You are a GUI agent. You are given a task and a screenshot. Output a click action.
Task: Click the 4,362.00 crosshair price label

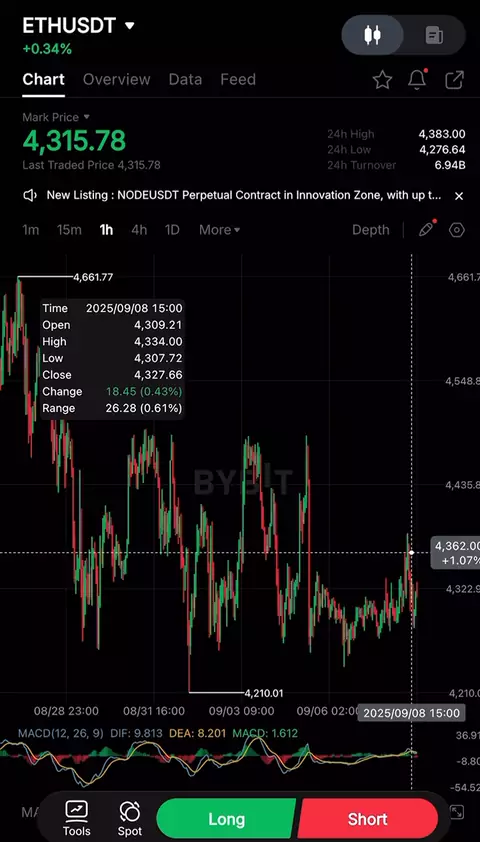click(x=456, y=553)
